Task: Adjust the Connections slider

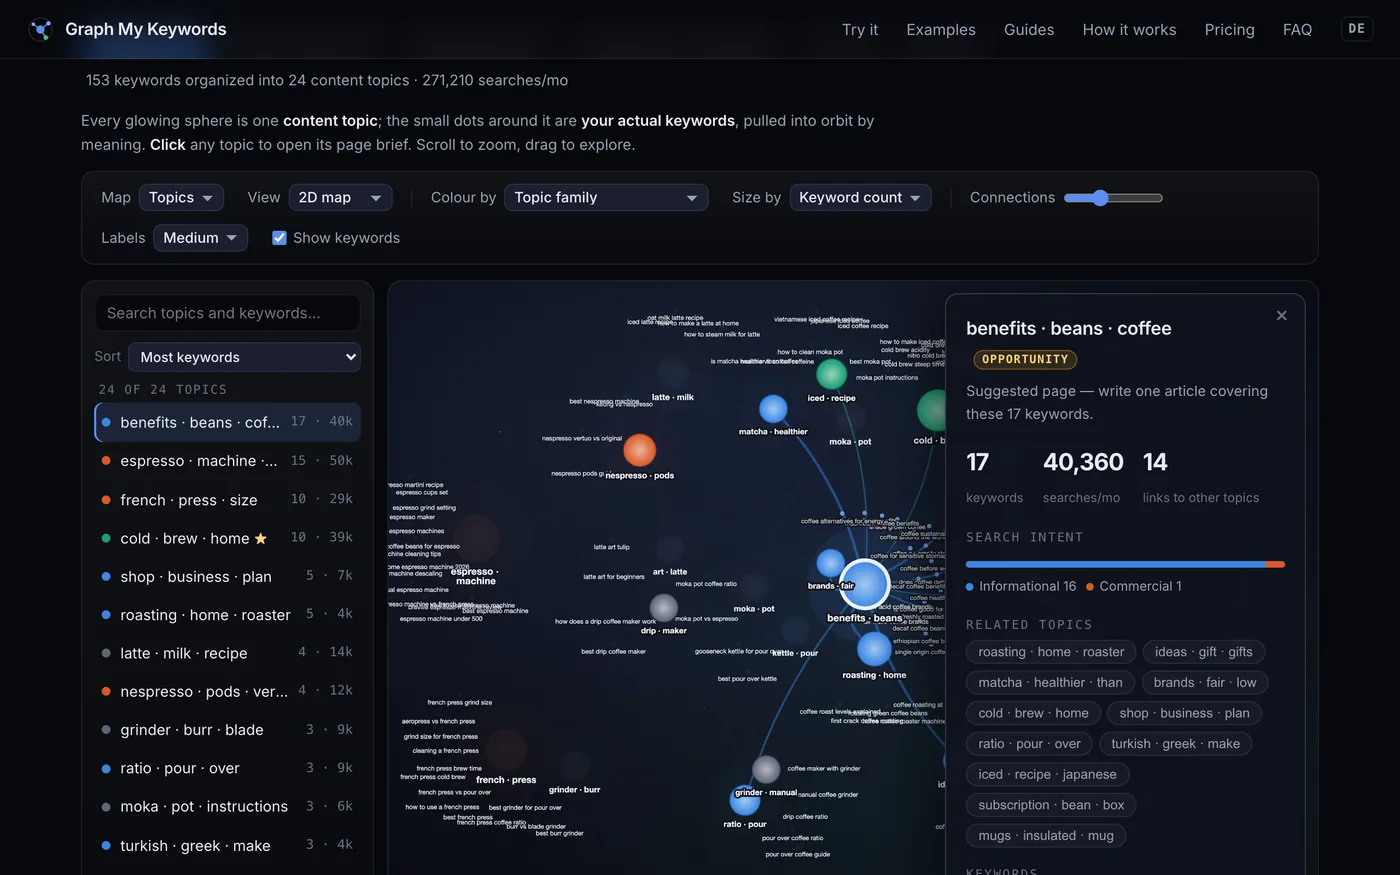Action: tap(1113, 198)
